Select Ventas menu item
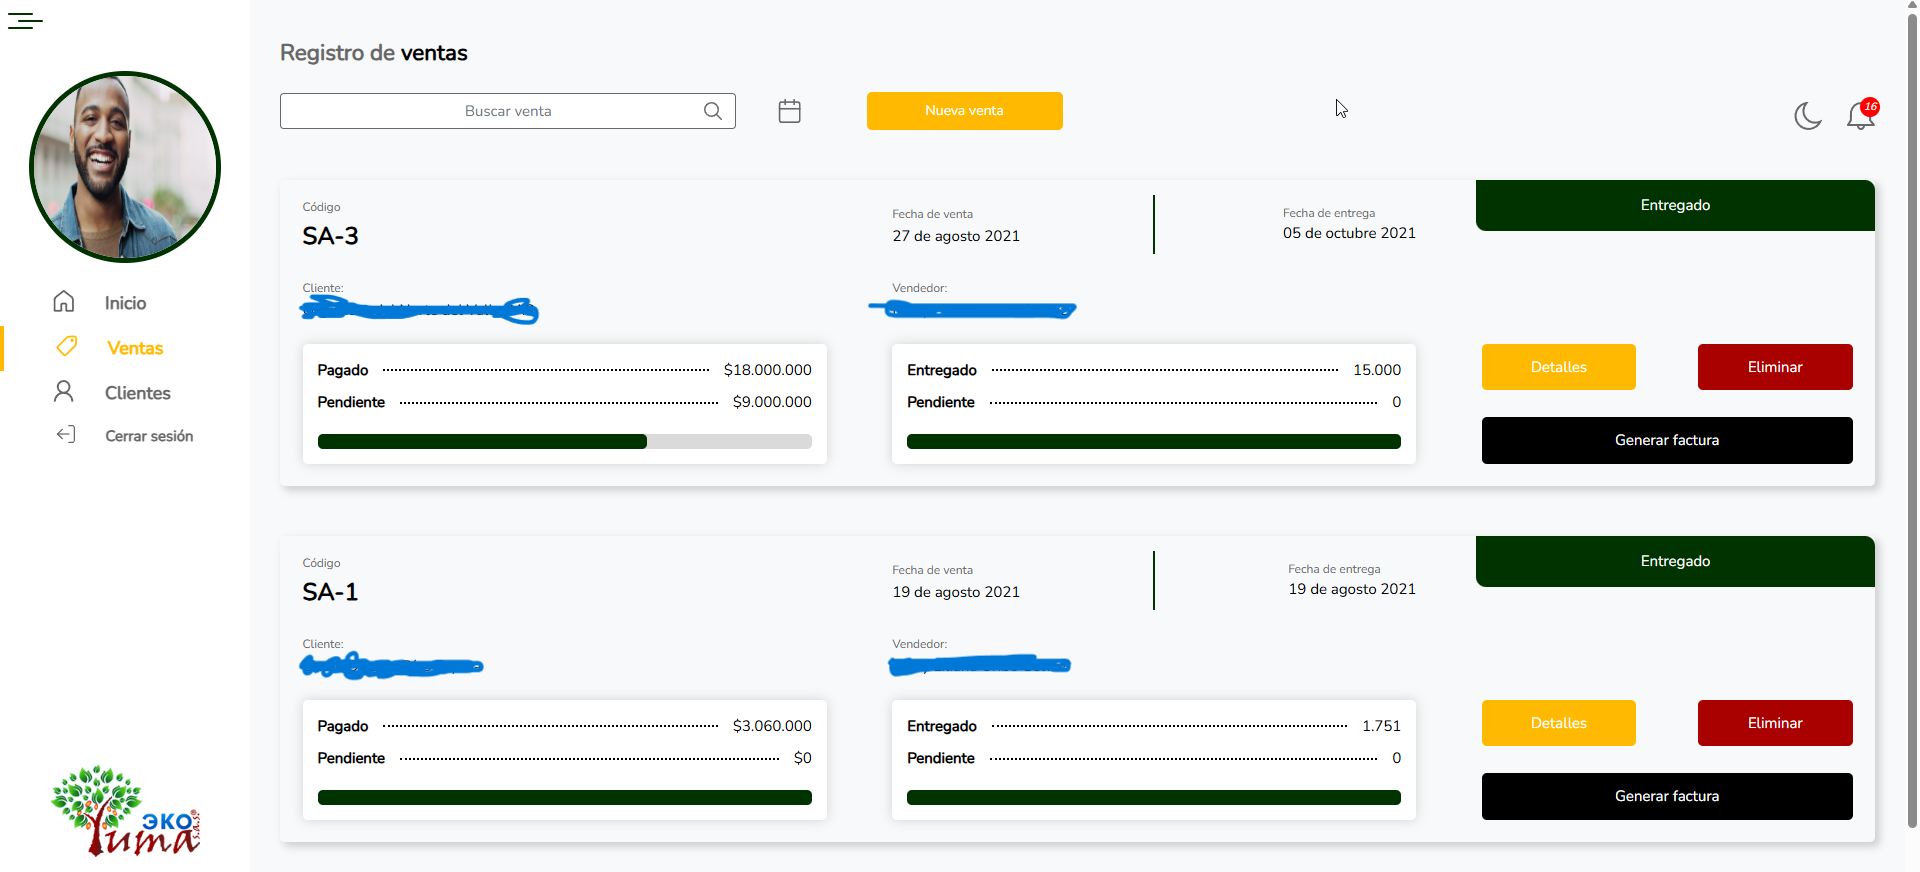This screenshot has width=1920, height=872. pyautogui.click(x=135, y=348)
